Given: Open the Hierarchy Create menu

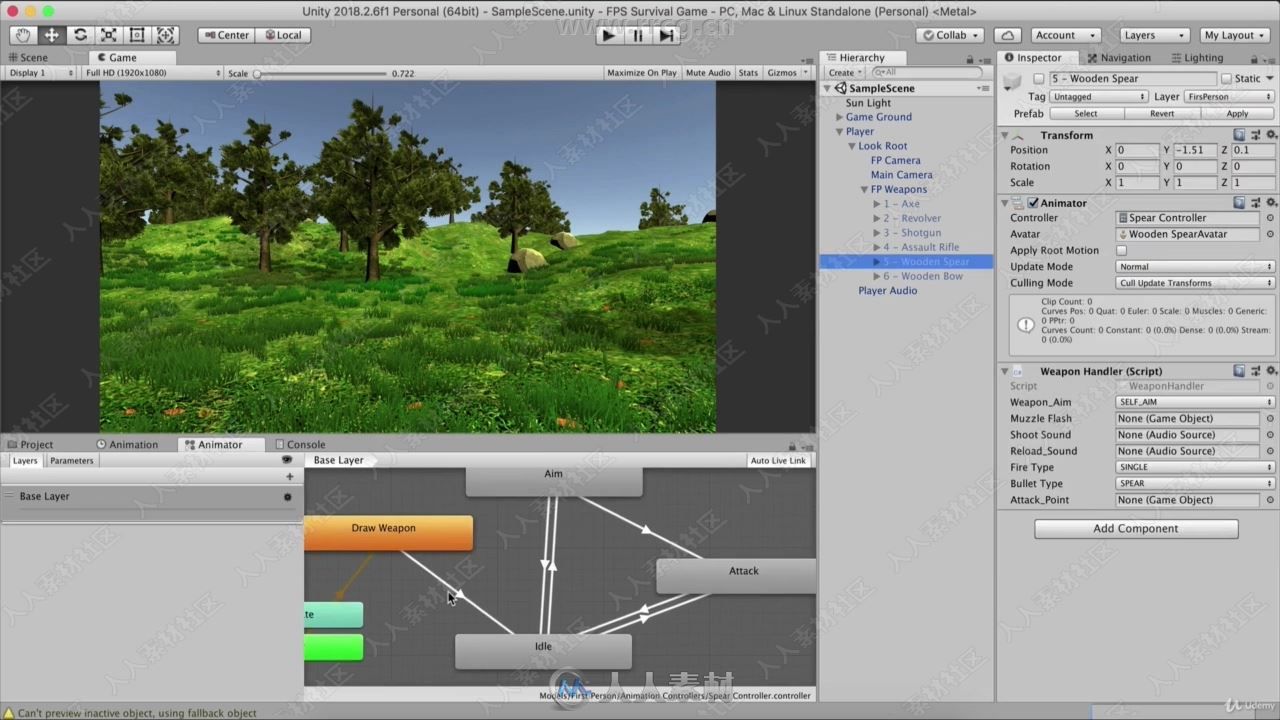Looking at the screenshot, I should tap(844, 73).
